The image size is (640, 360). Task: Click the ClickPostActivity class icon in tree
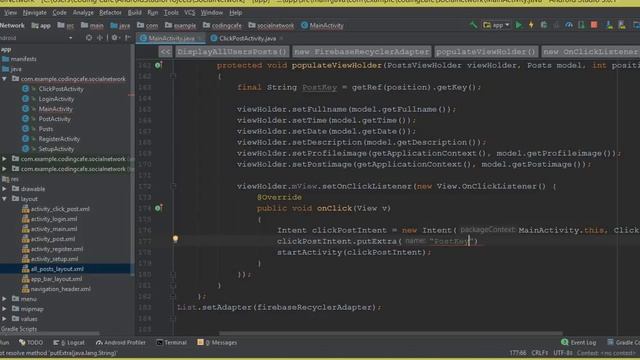tap(25, 89)
